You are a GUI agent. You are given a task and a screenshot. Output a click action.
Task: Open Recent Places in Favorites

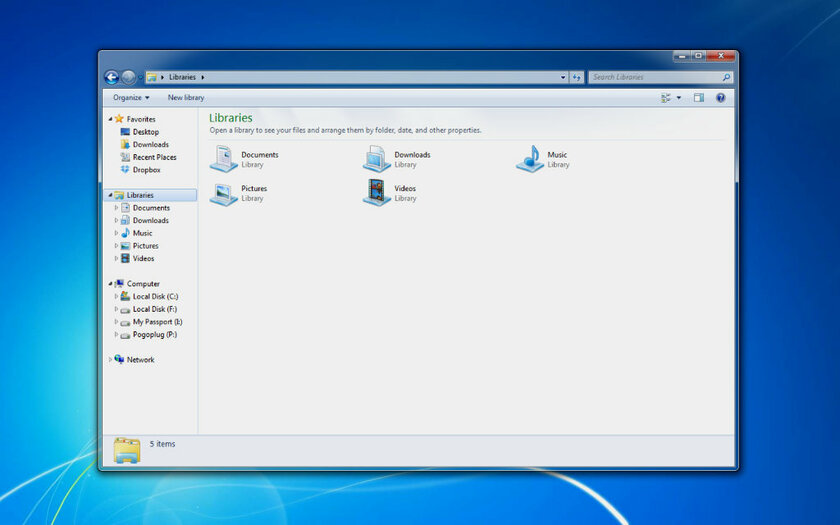point(154,157)
